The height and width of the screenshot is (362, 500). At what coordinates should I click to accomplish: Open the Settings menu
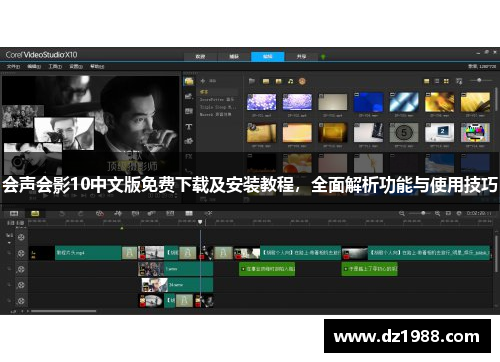76,66
